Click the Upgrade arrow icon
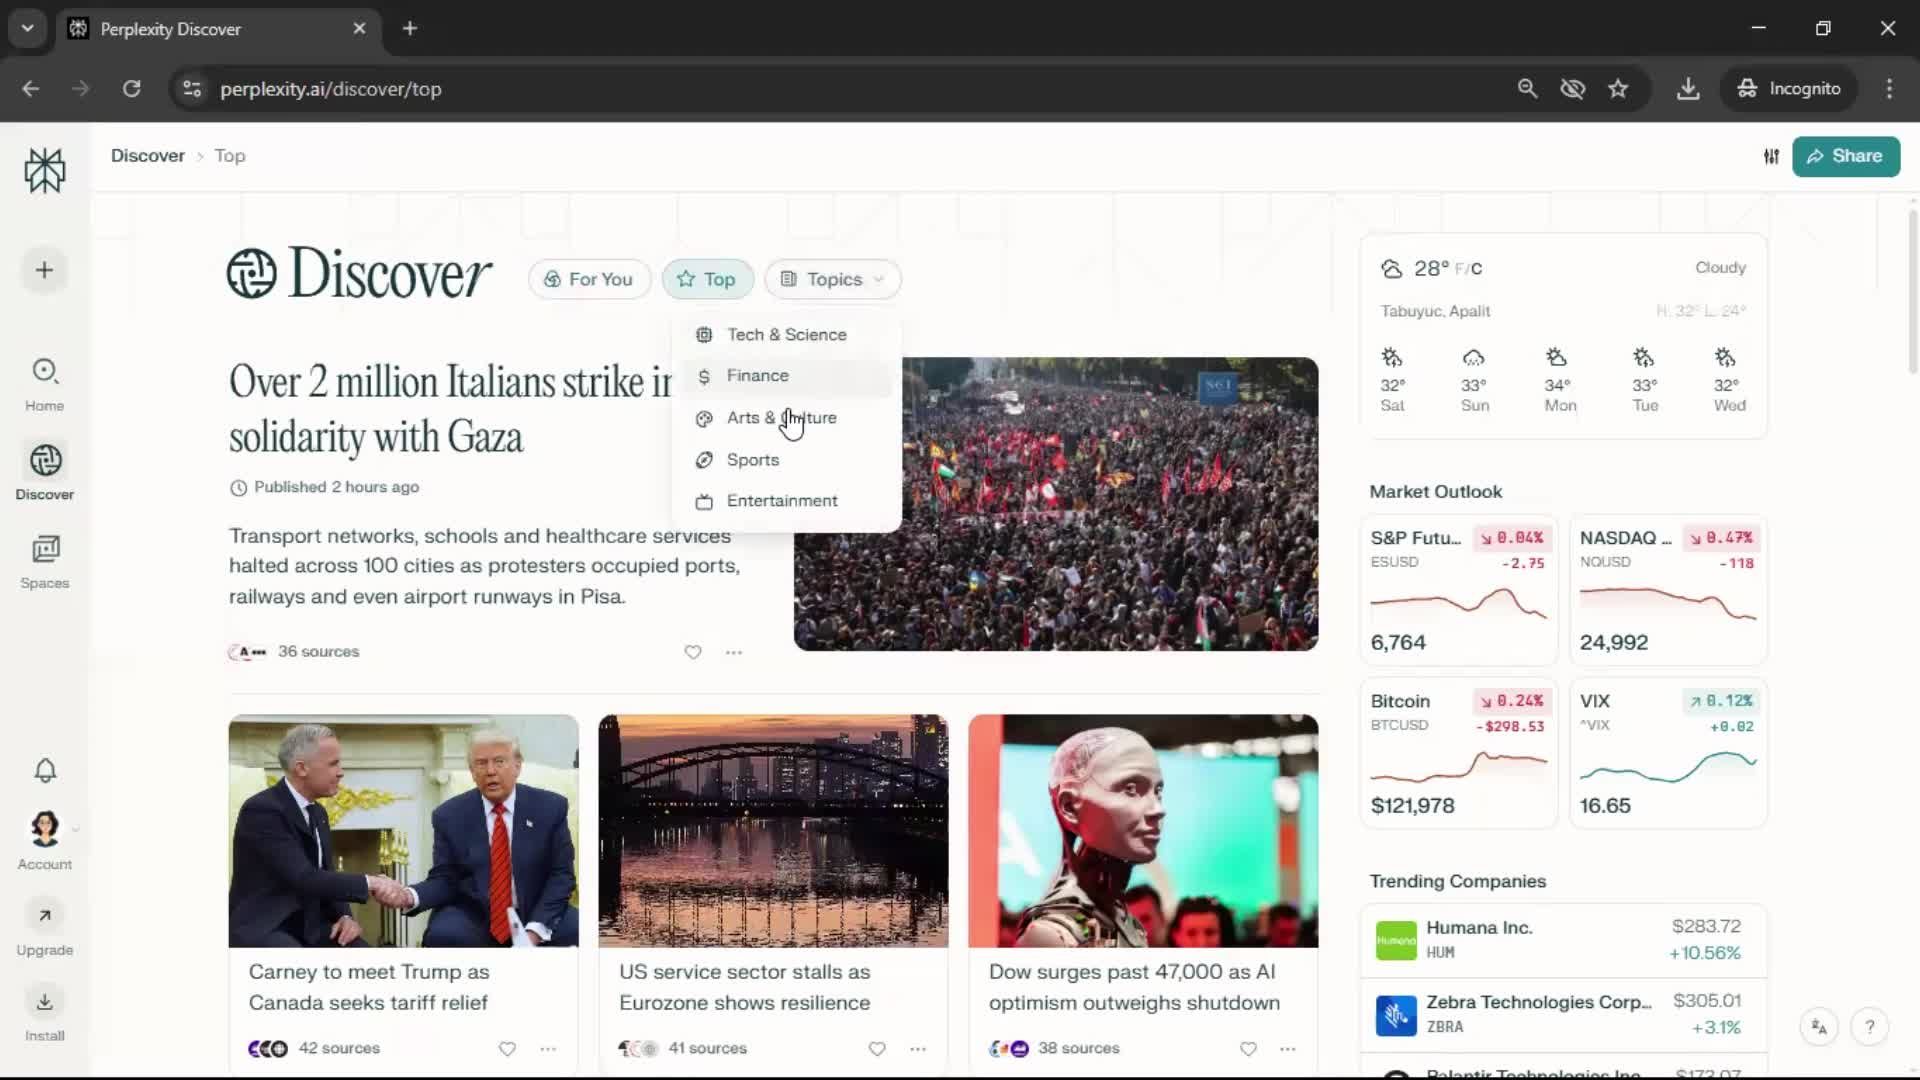This screenshot has height=1080, width=1920. (x=45, y=915)
